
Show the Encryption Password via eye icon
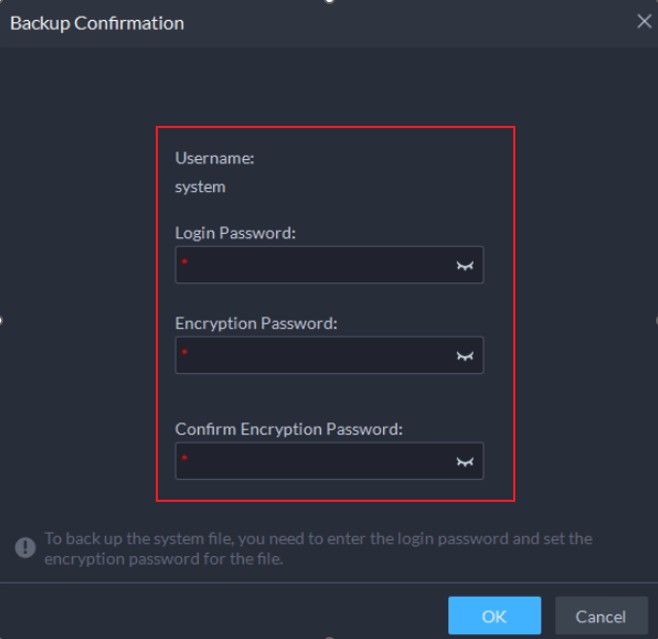(x=464, y=355)
